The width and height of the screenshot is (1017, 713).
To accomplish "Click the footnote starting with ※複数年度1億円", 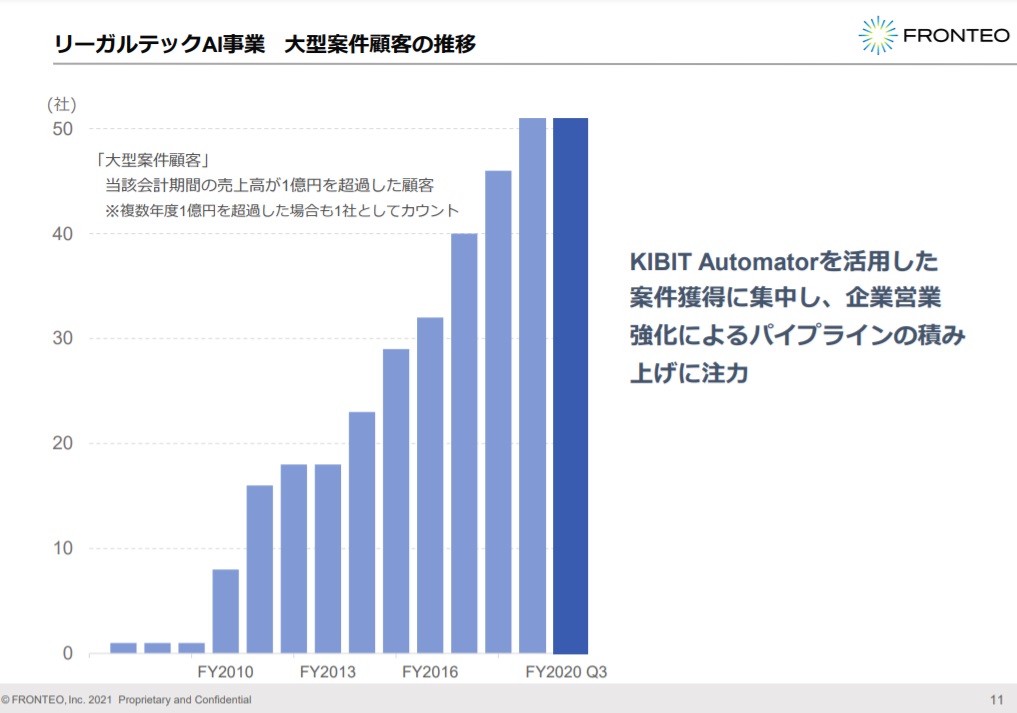I will 282,210.
